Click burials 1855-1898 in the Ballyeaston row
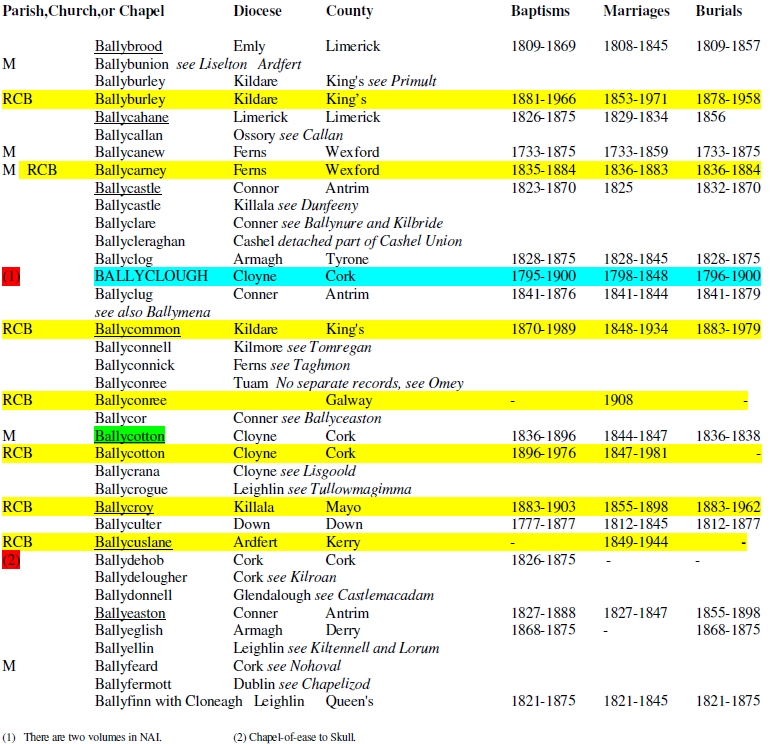This screenshot has height=744, width=772. pyautogui.click(x=728, y=613)
